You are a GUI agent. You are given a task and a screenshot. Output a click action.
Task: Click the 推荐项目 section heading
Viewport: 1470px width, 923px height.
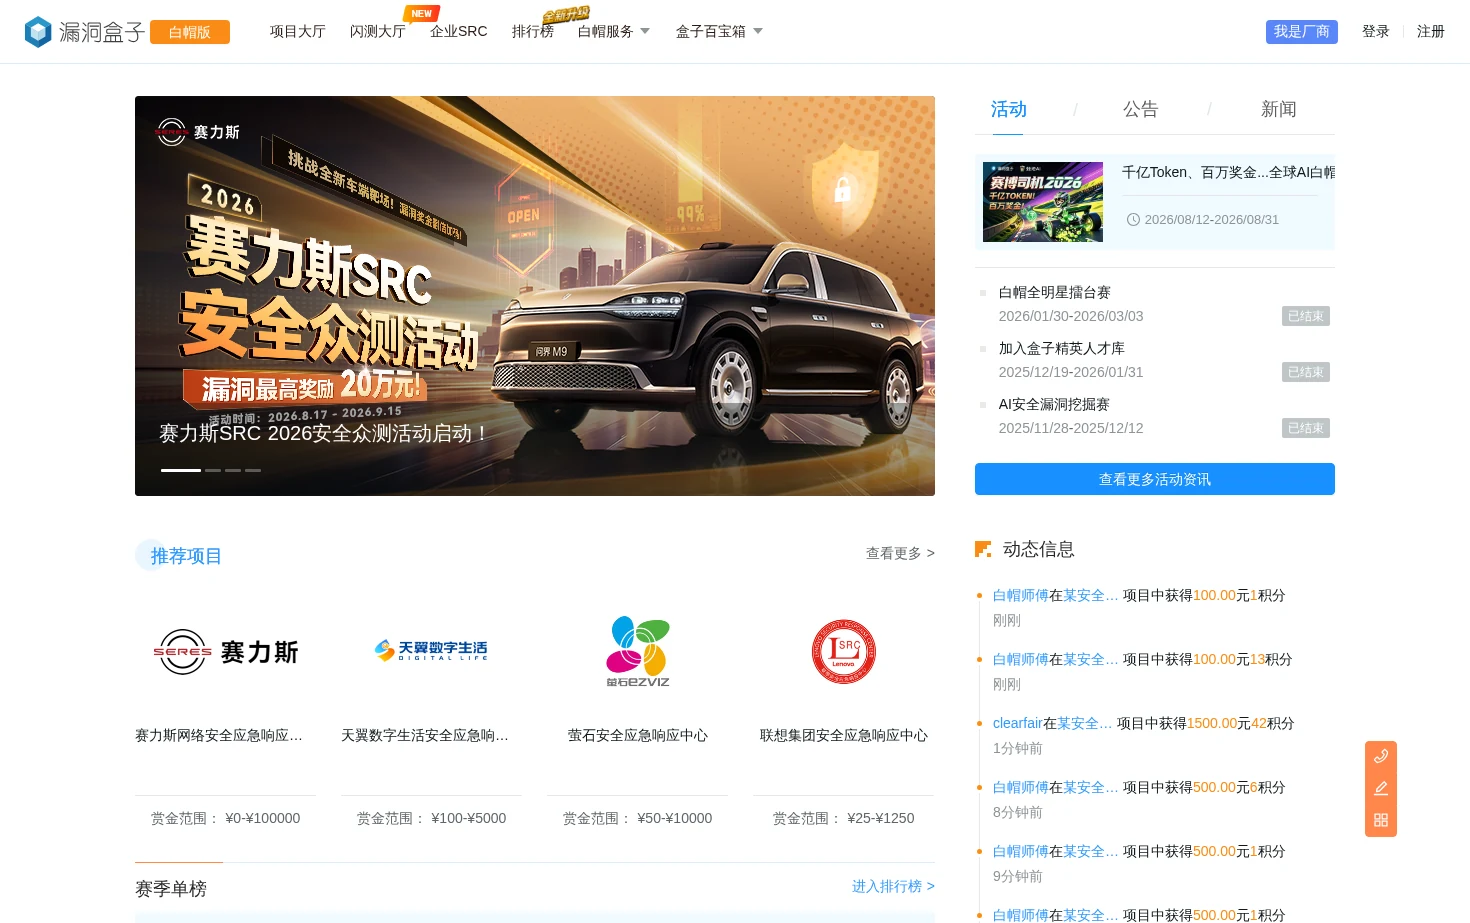tap(186, 556)
